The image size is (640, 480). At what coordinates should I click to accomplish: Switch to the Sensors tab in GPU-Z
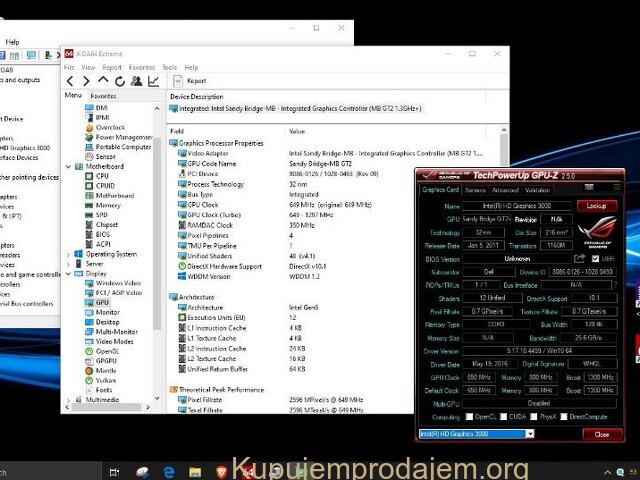475,189
